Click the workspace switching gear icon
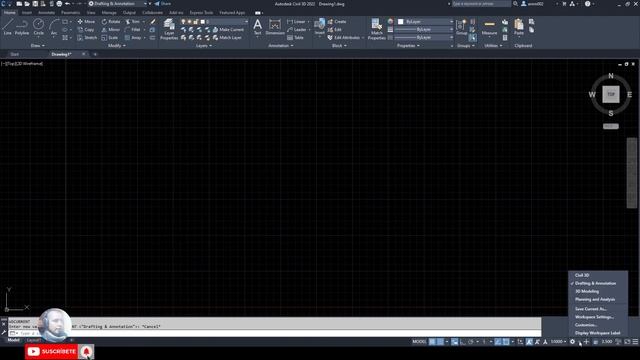Viewport: 640px width, 360px height. pos(572,342)
